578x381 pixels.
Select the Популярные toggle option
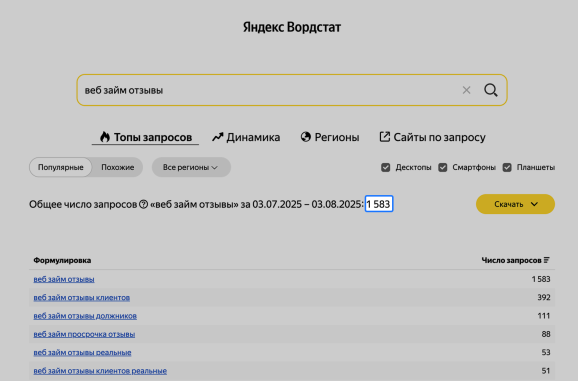point(60,167)
